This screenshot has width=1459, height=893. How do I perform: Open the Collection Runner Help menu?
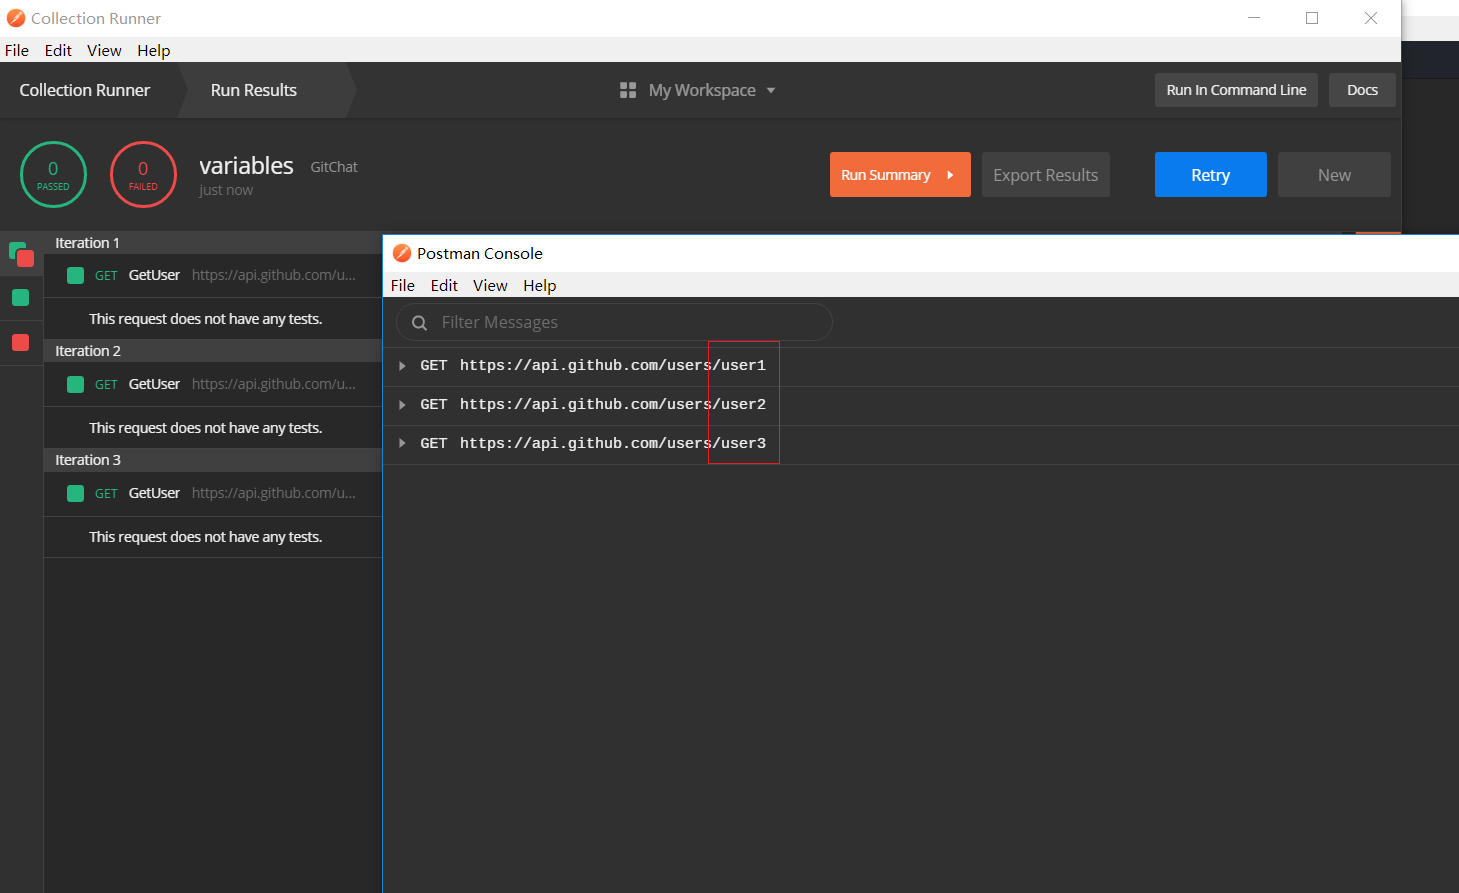[x=154, y=50]
